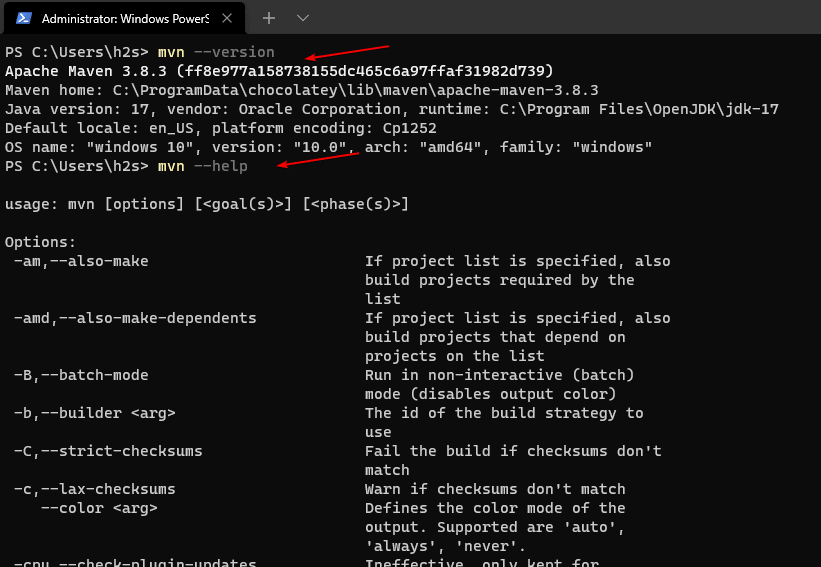The height and width of the screenshot is (567, 821).
Task: Close the Administrator: Windows PowerShell tab
Action: click(x=227, y=18)
